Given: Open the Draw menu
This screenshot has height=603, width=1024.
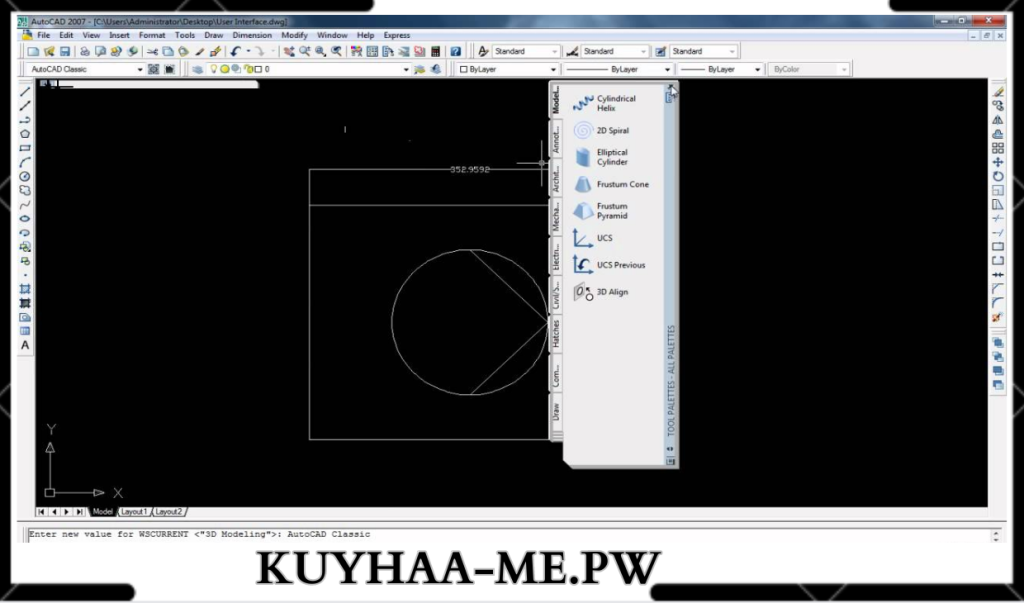Looking at the screenshot, I should pos(214,35).
